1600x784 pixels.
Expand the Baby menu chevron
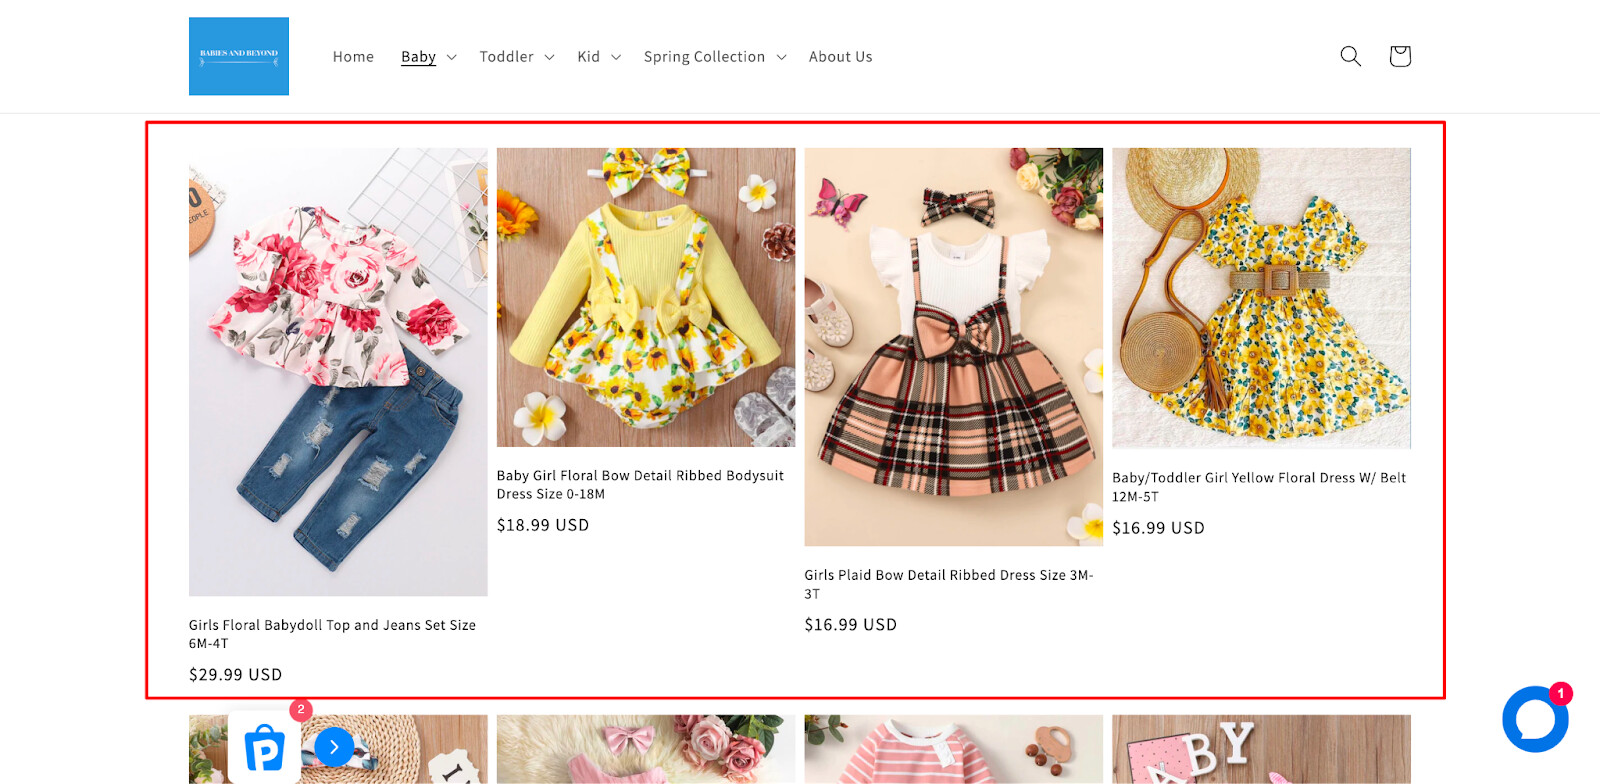pyautogui.click(x=451, y=57)
